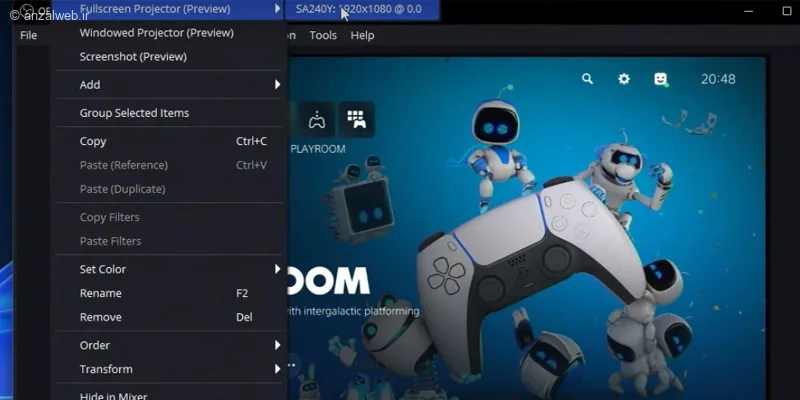Screen dimensions: 800x400
Task: Click the PlayStation search magnifier icon
Action: [x=587, y=79]
